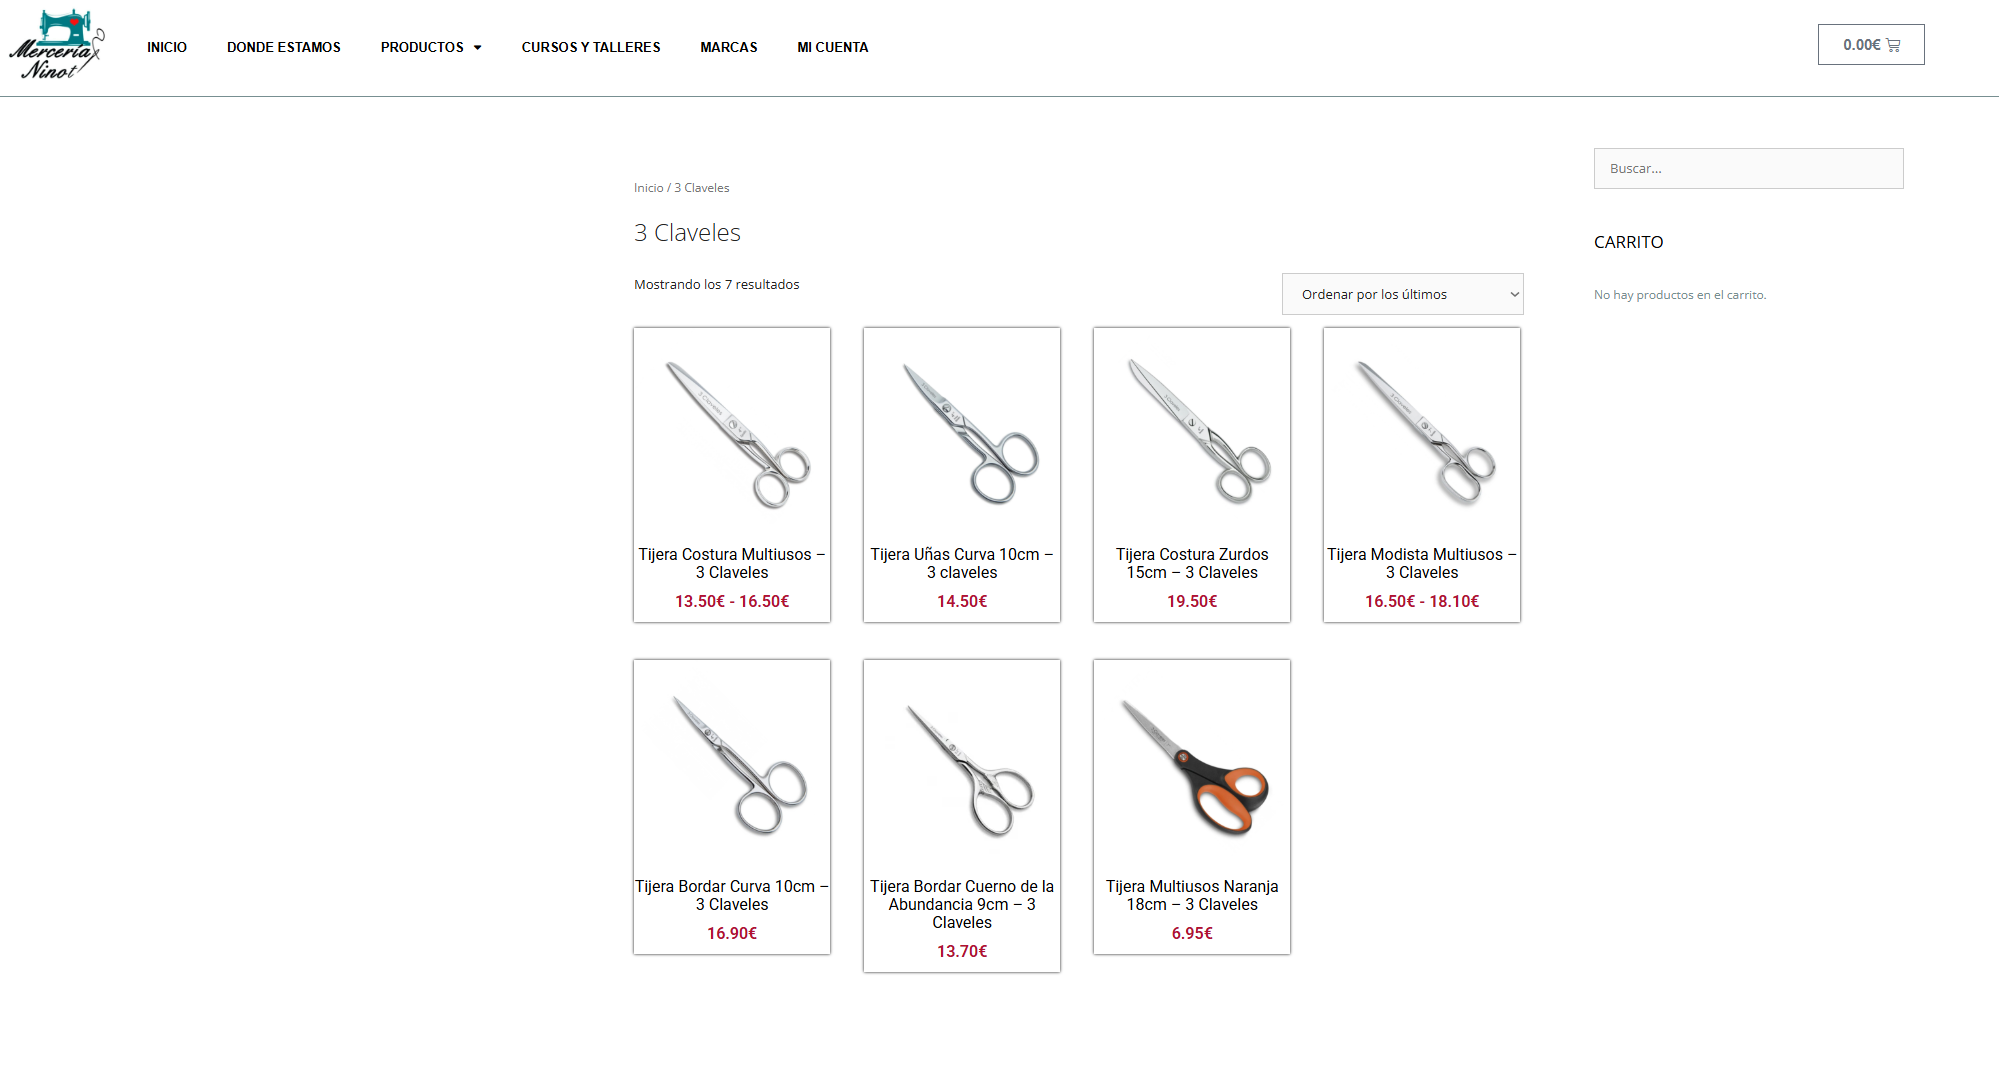Image resolution: width=1999 pixels, height=1072 pixels.
Task: Open the shopping cart icon showing 0.00€
Action: [x=1870, y=45]
